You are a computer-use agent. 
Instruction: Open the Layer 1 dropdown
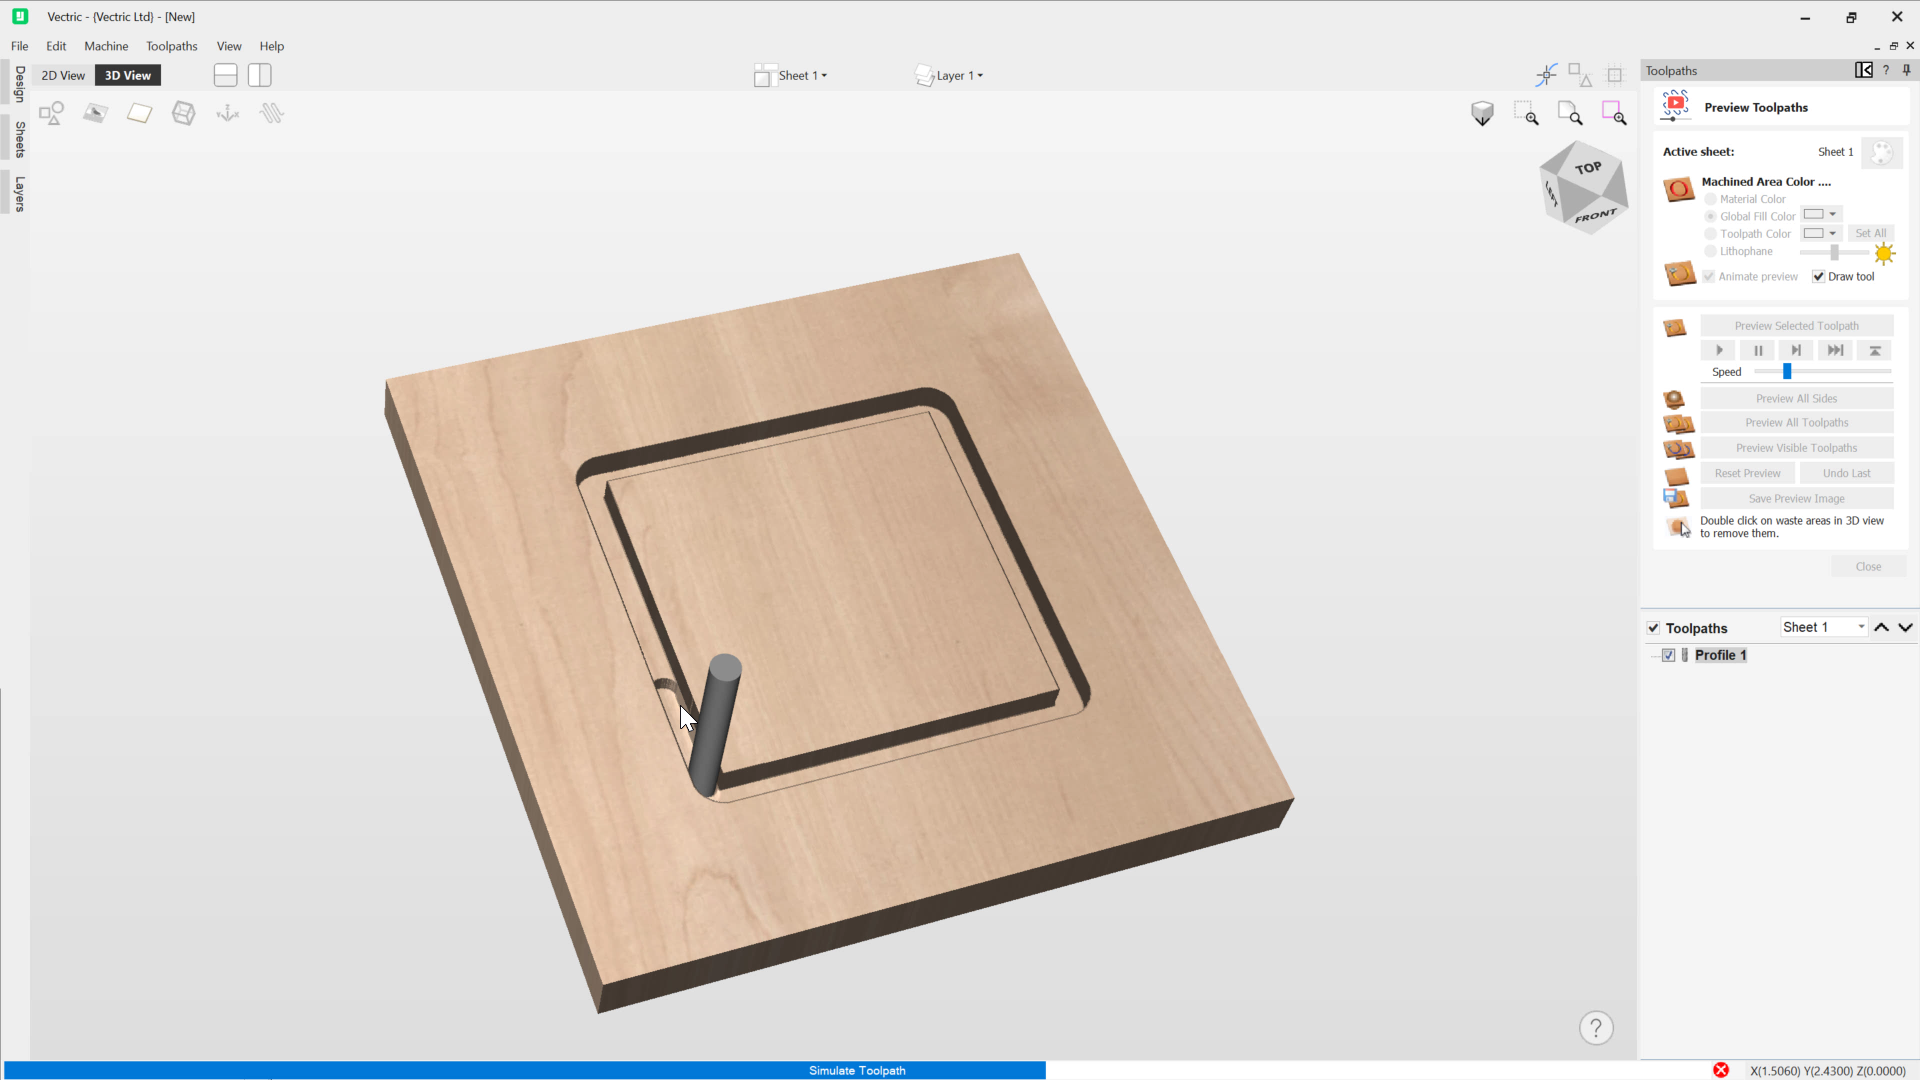pyautogui.click(x=958, y=76)
